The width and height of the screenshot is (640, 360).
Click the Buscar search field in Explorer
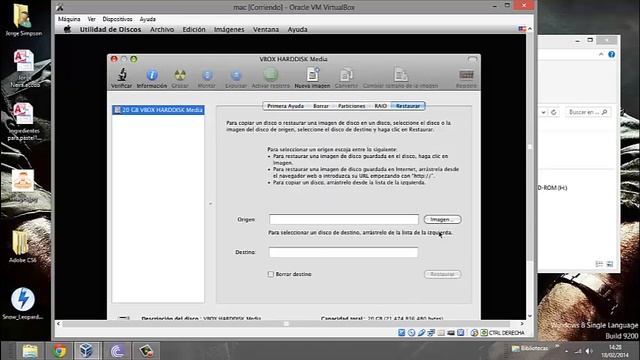[x=588, y=112]
